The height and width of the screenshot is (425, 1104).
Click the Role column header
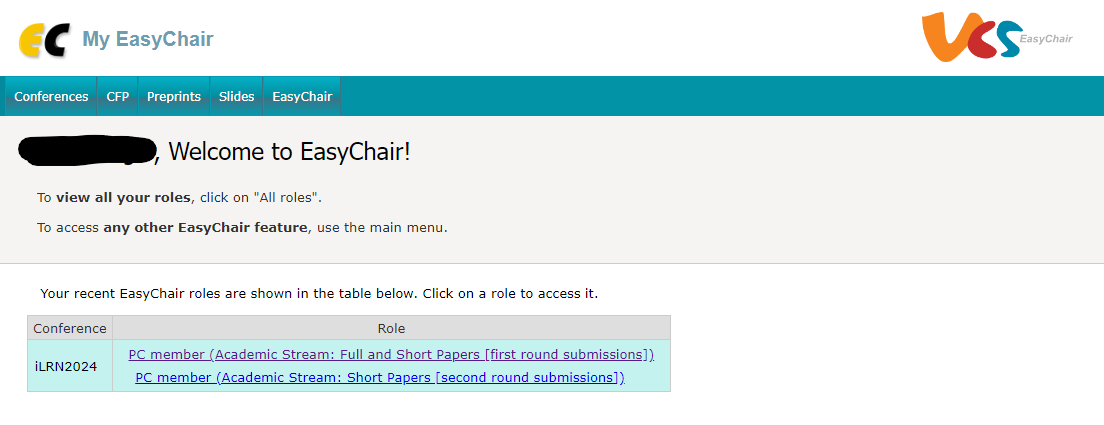click(x=391, y=328)
